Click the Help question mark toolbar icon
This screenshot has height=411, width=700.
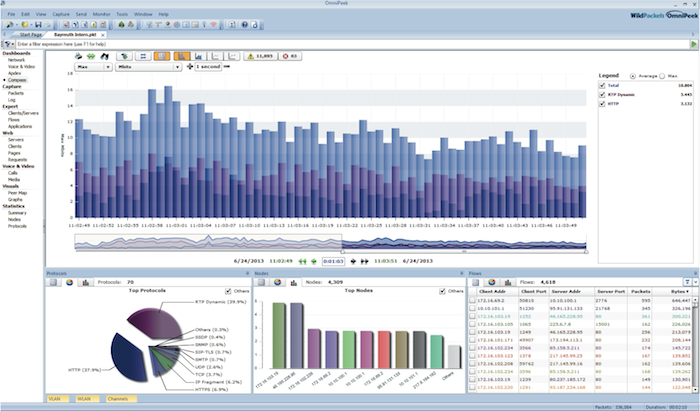(245, 25)
